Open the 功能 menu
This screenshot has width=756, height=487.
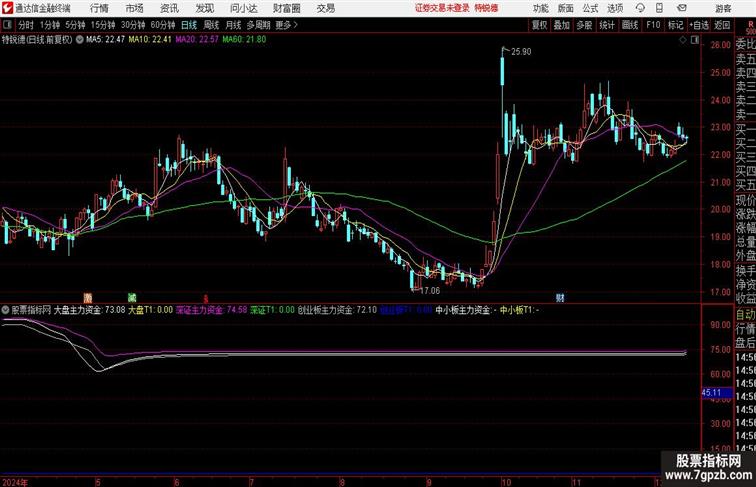(x=540, y=8)
